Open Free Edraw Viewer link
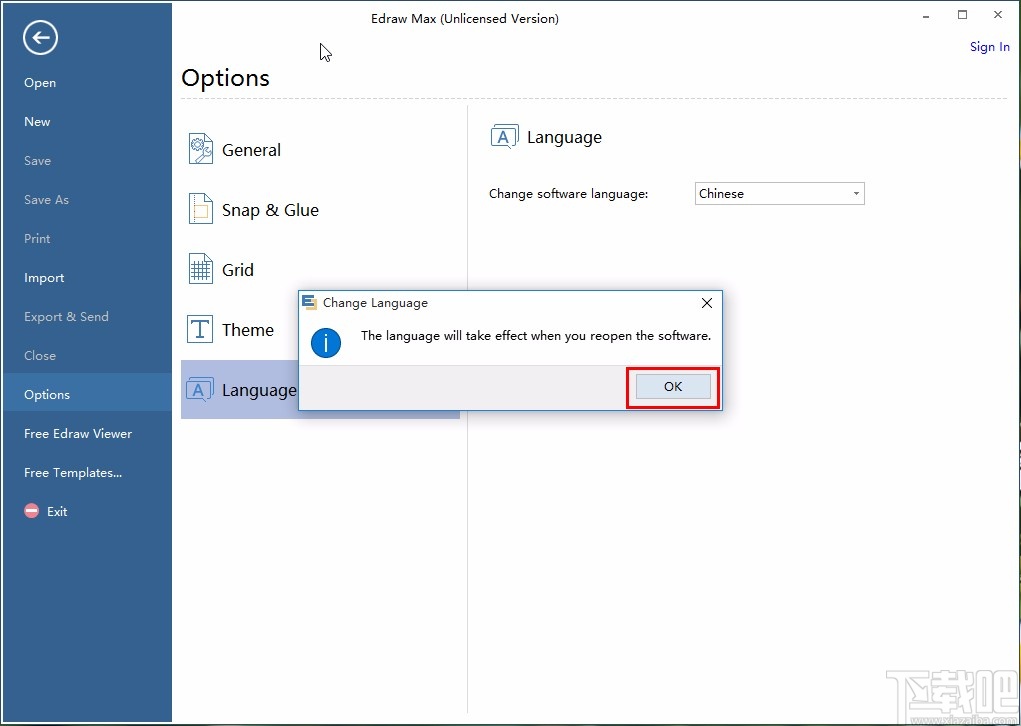The width and height of the screenshot is (1021, 726). 78,434
